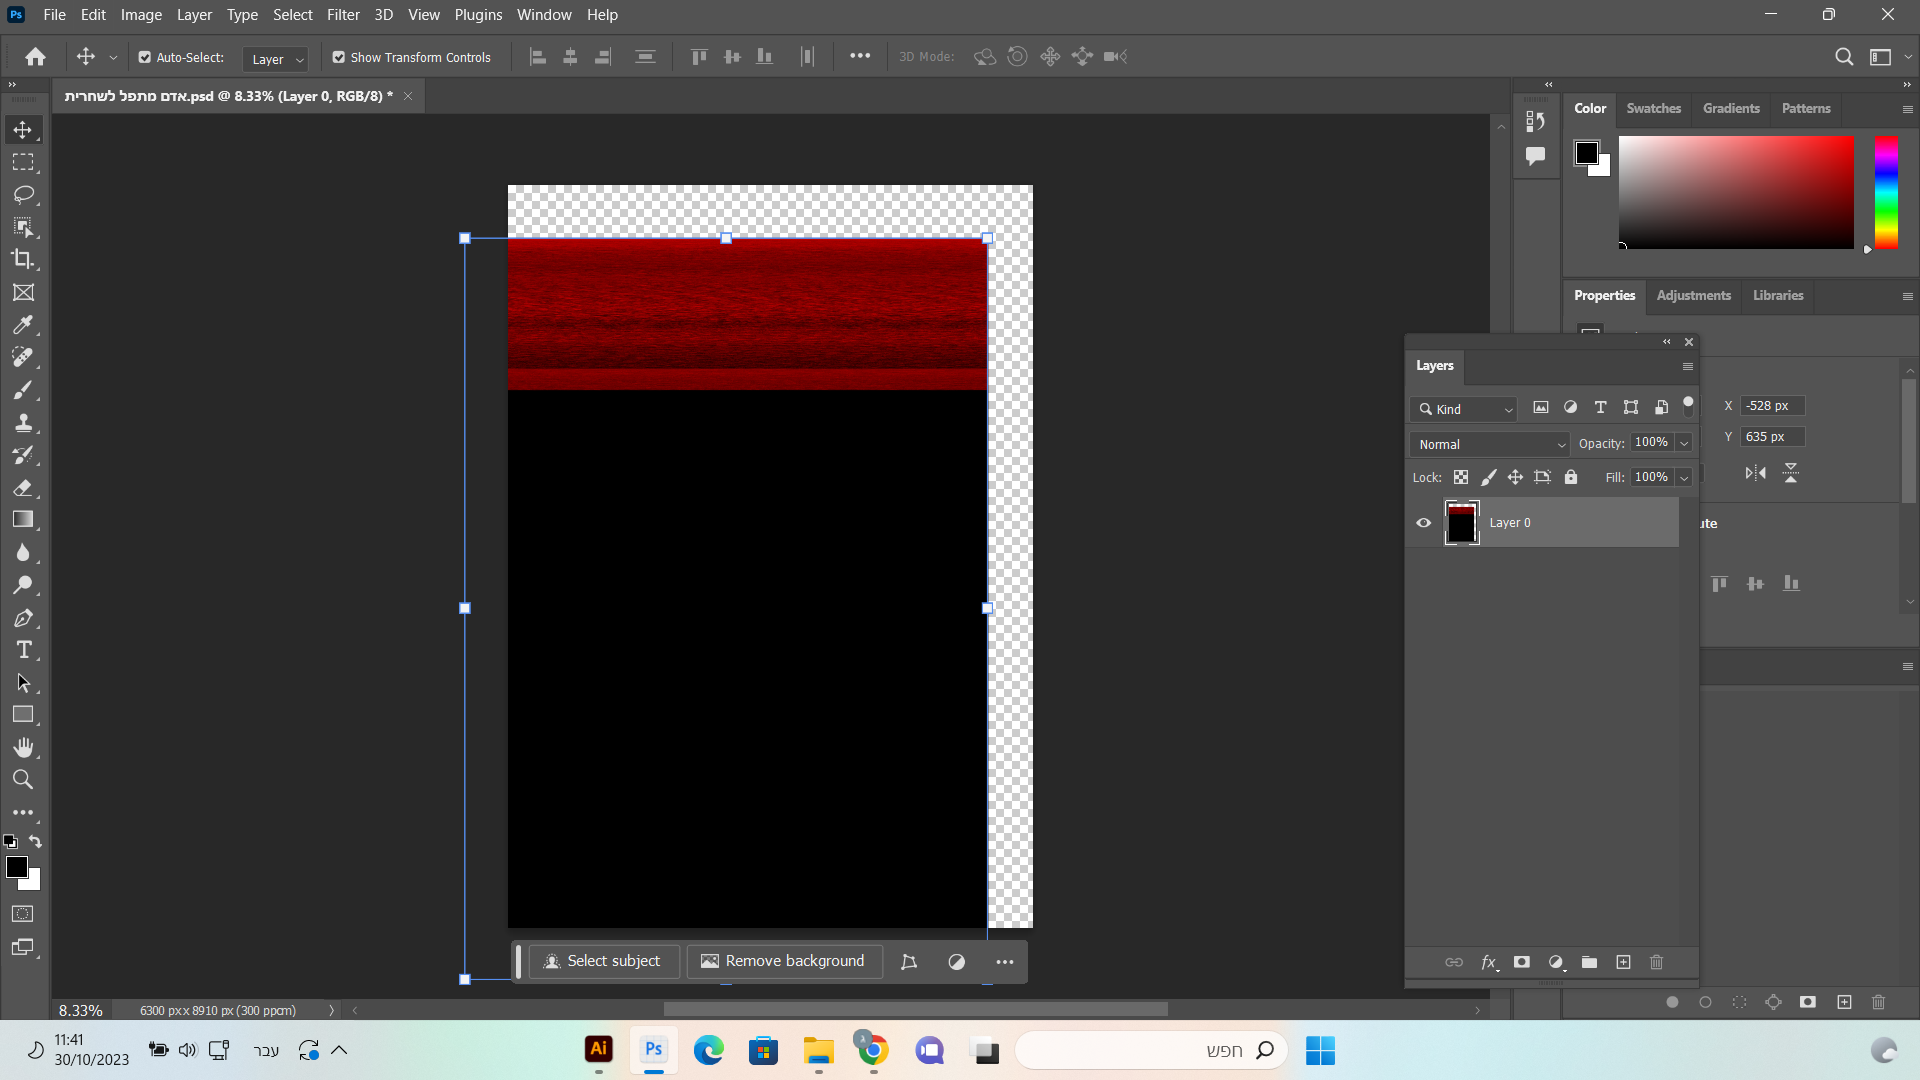
Task: Select the Lasso tool
Action: click(23, 194)
